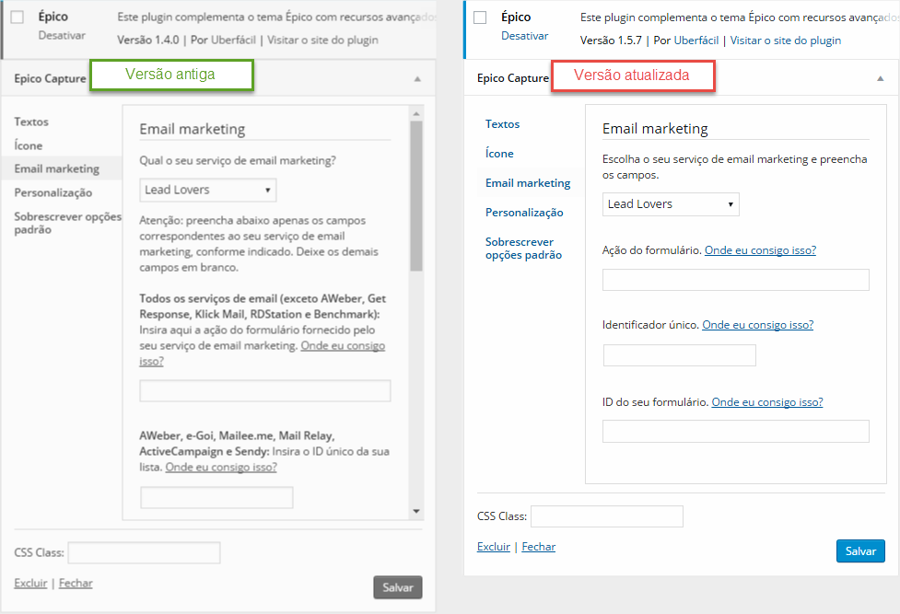This screenshot has width=900, height=614.
Task: Click the blue Salvar button
Action: pyautogui.click(x=860, y=551)
